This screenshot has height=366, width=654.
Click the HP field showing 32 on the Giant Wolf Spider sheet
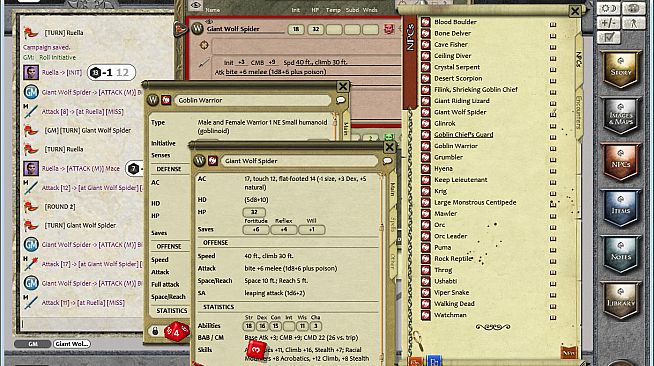[x=254, y=212]
